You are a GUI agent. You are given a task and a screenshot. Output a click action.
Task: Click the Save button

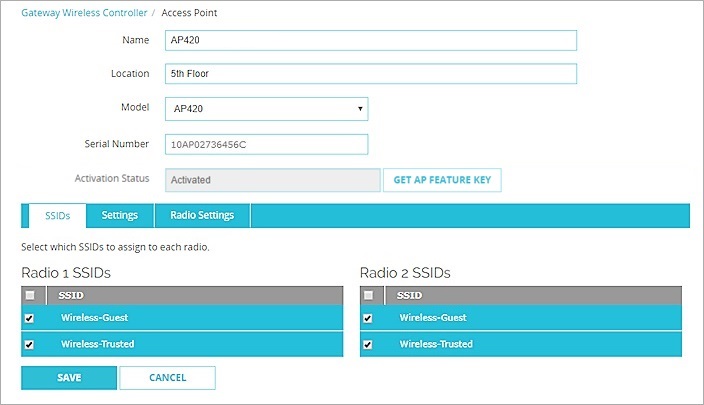coord(69,378)
